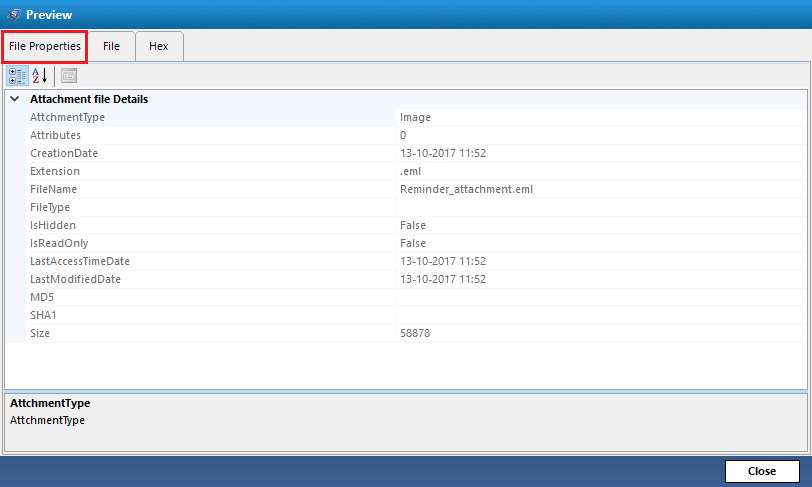
Task: Click the LastAccessTimeDate value
Action: point(443,261)
